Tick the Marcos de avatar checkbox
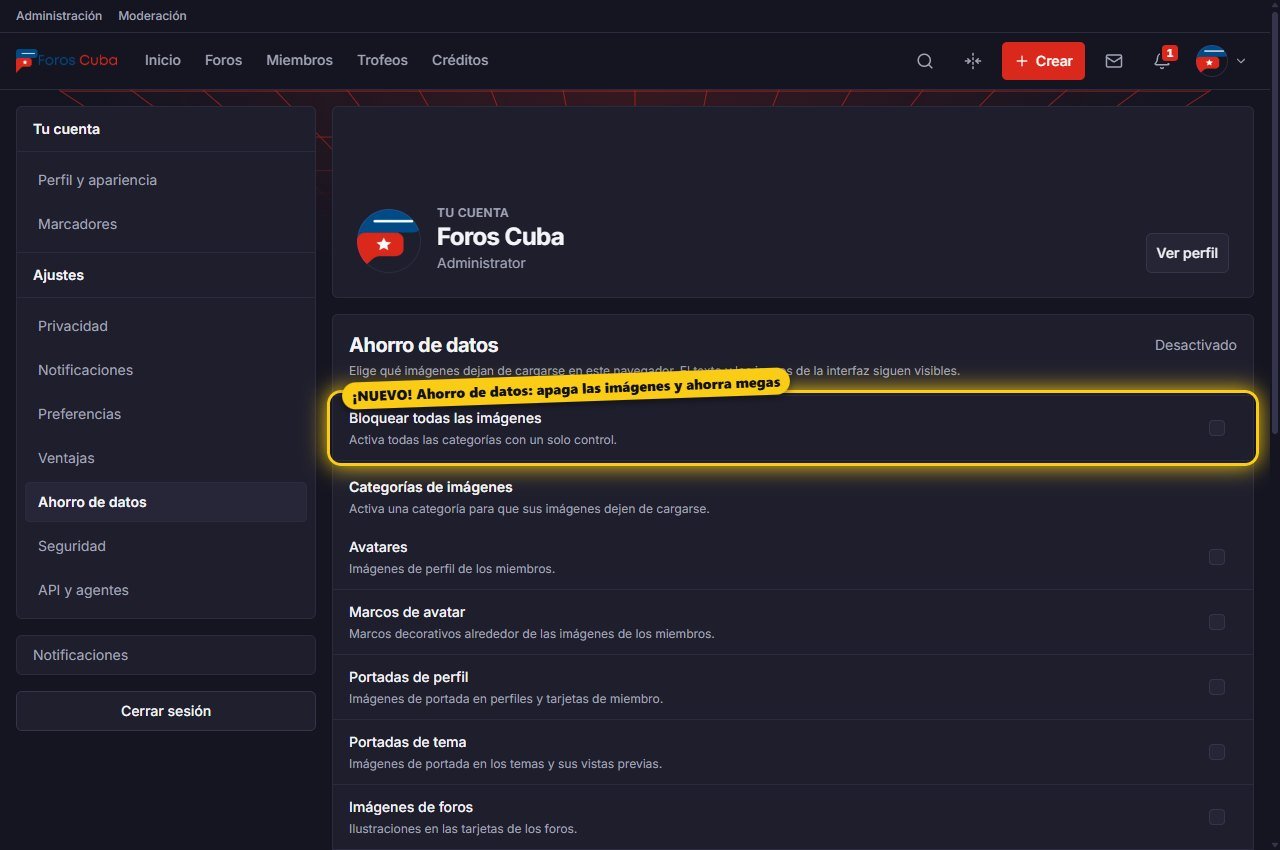The width and height of the screenshot is (1280, 850). coord(1217,622)
